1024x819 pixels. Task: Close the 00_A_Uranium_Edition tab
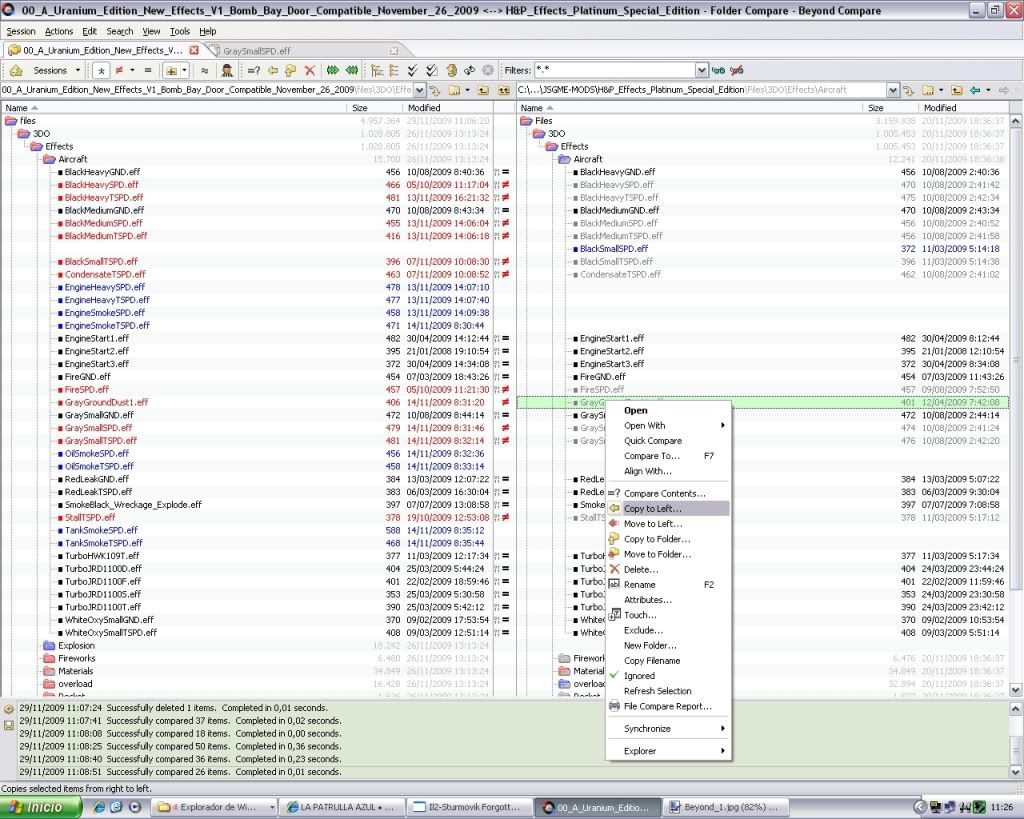coord(194,50)
